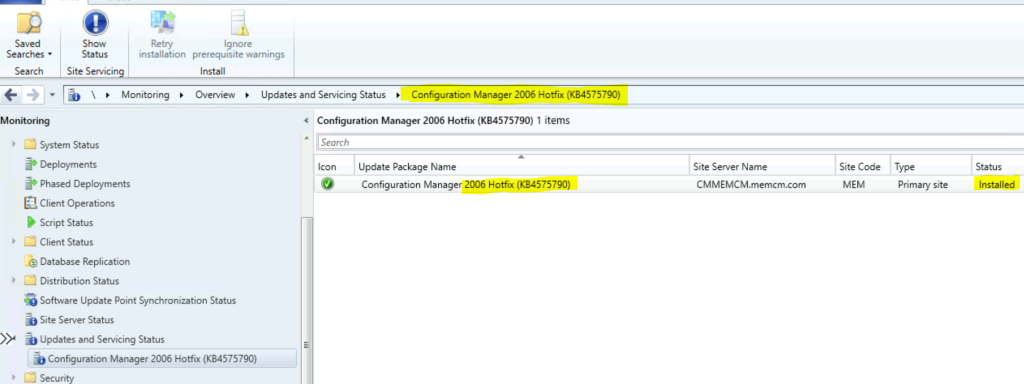Viewport: 1024px width, 384px height.
Task: Click the MEM site code cell
Action: click(854, 185)
